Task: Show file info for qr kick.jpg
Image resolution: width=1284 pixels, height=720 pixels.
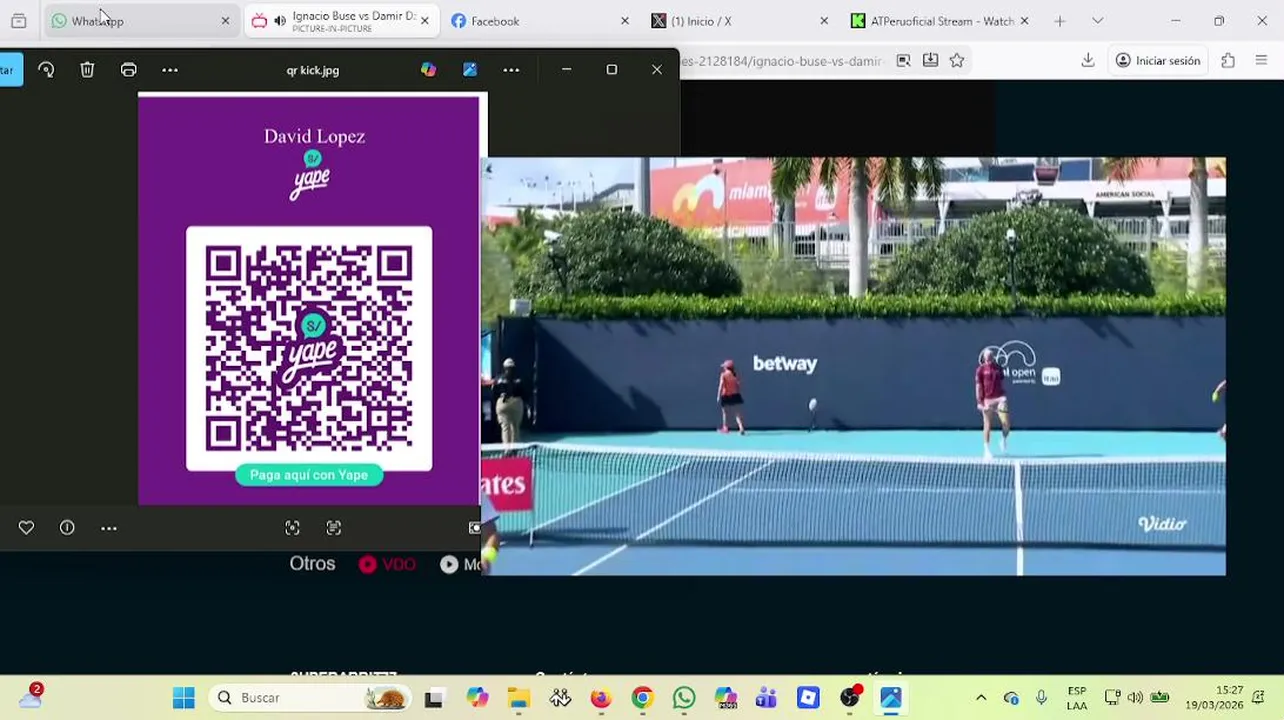Action: click(x=67, y=528)
